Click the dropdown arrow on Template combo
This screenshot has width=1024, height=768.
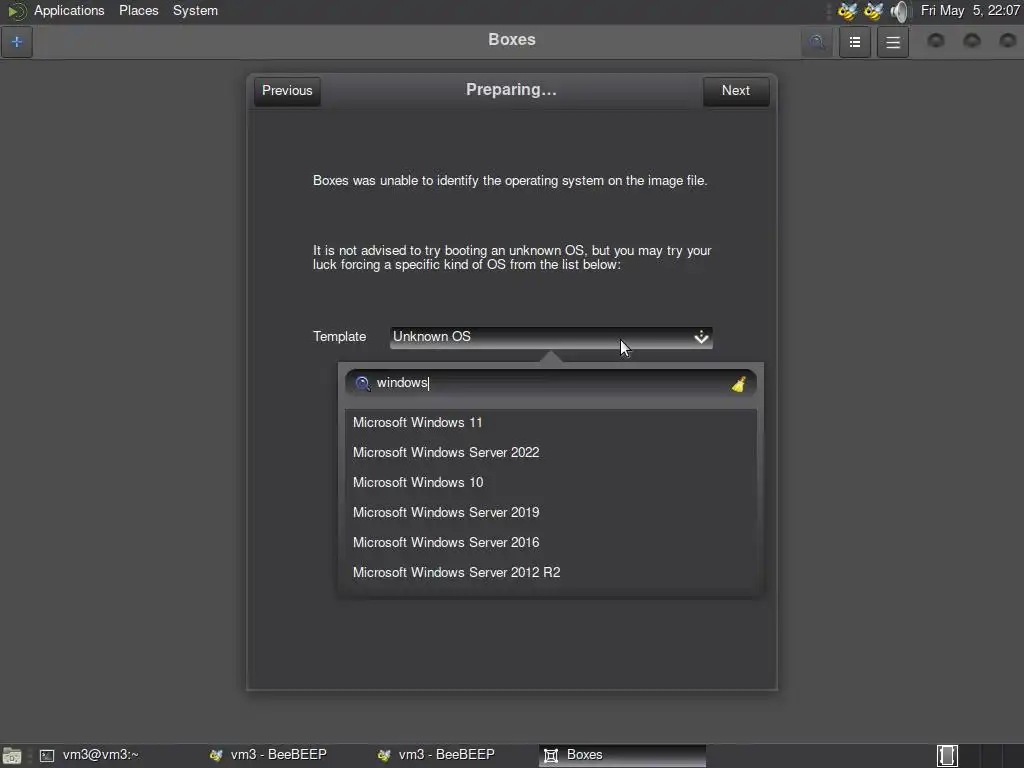[x=701, y=337]
